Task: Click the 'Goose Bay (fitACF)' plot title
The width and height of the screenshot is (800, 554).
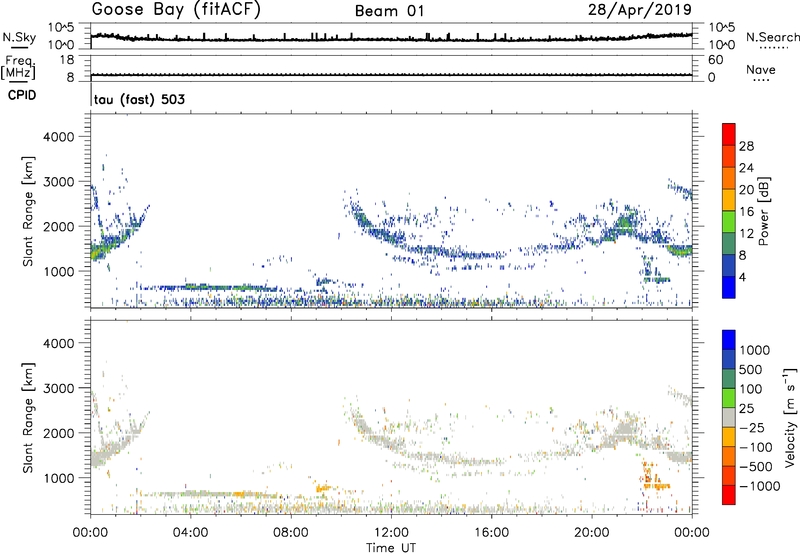Action: 176,9
